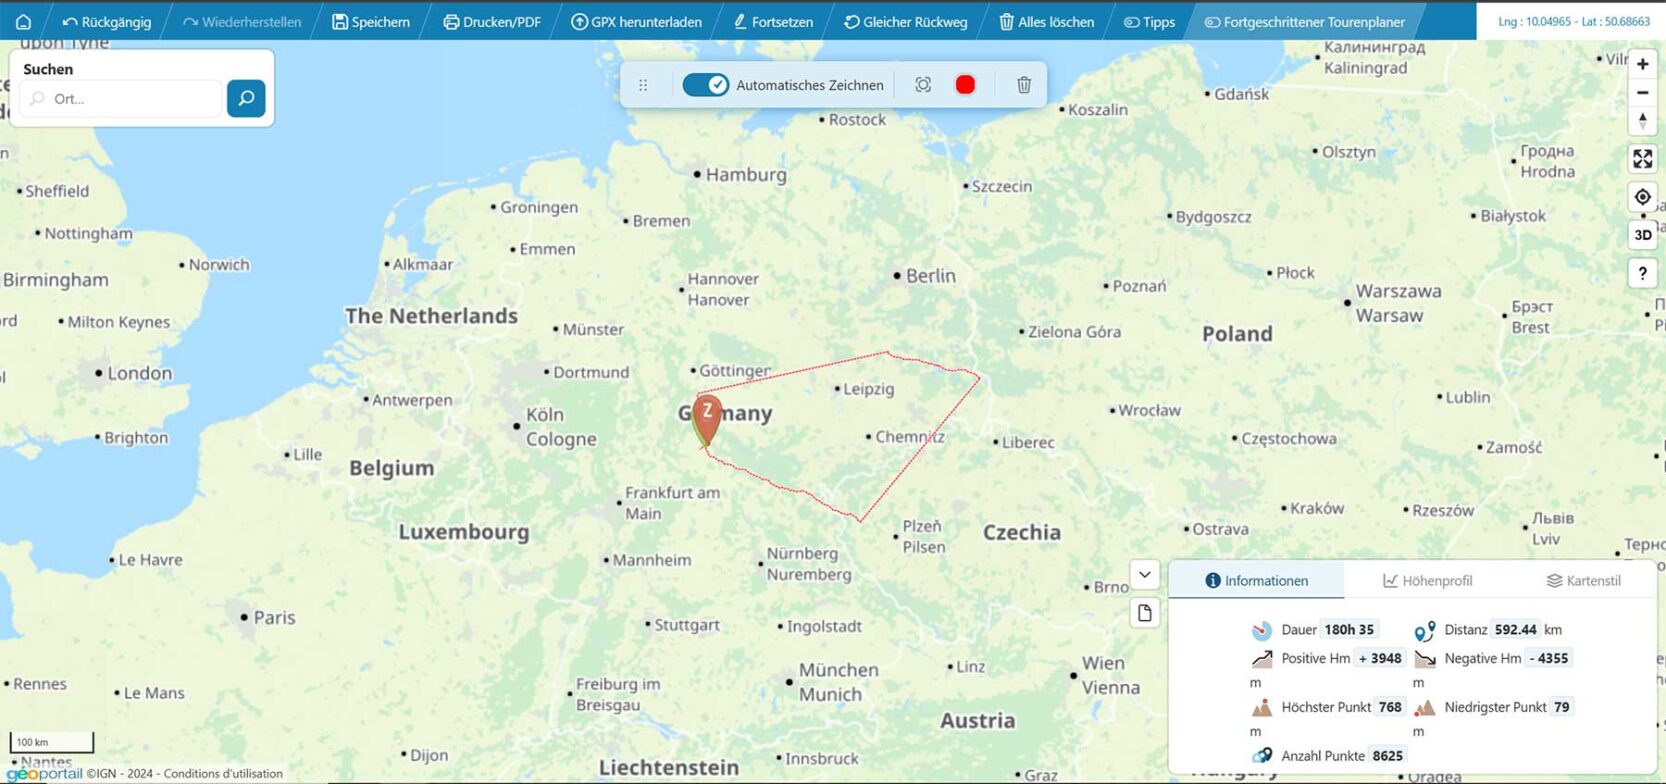Click the trash icon in drawing toolbar
The width and height of the screenshot is (1666, 784).
pyautogui.click(x=1023, y=85)
